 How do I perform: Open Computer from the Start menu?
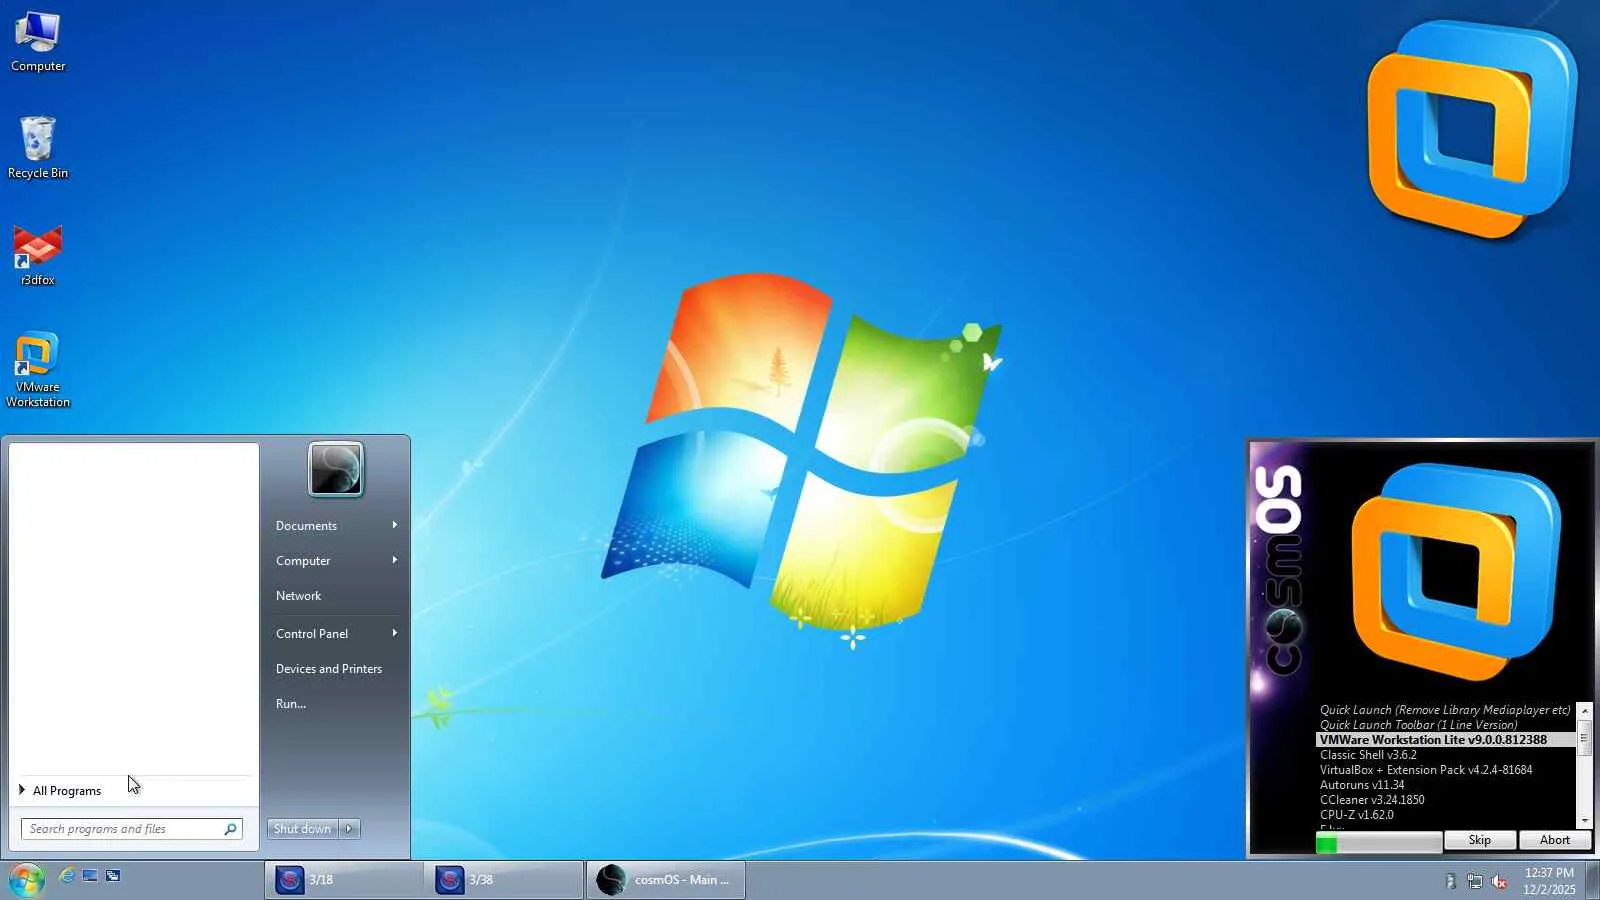(336, 561)
